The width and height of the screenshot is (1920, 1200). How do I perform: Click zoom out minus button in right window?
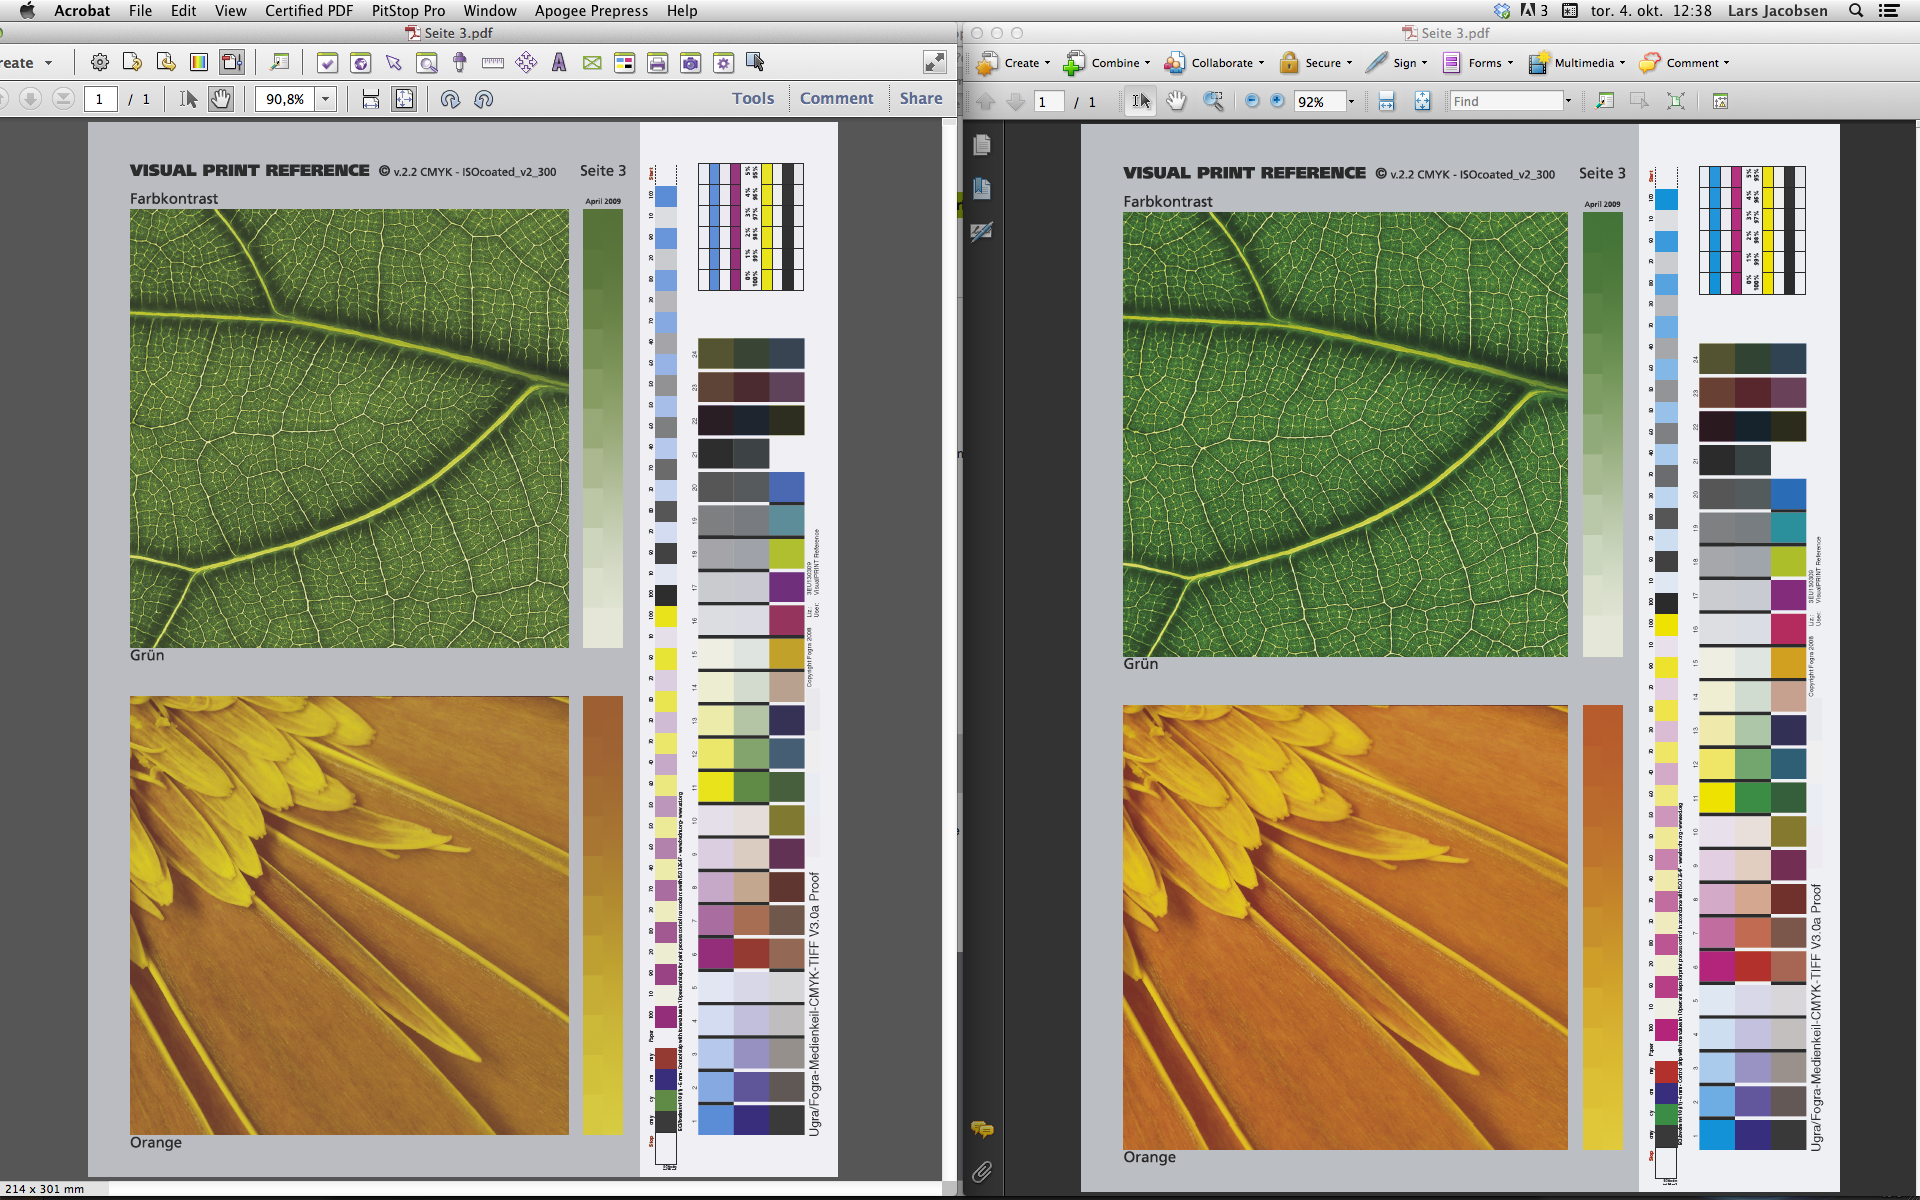click(x=1252, y=101)
